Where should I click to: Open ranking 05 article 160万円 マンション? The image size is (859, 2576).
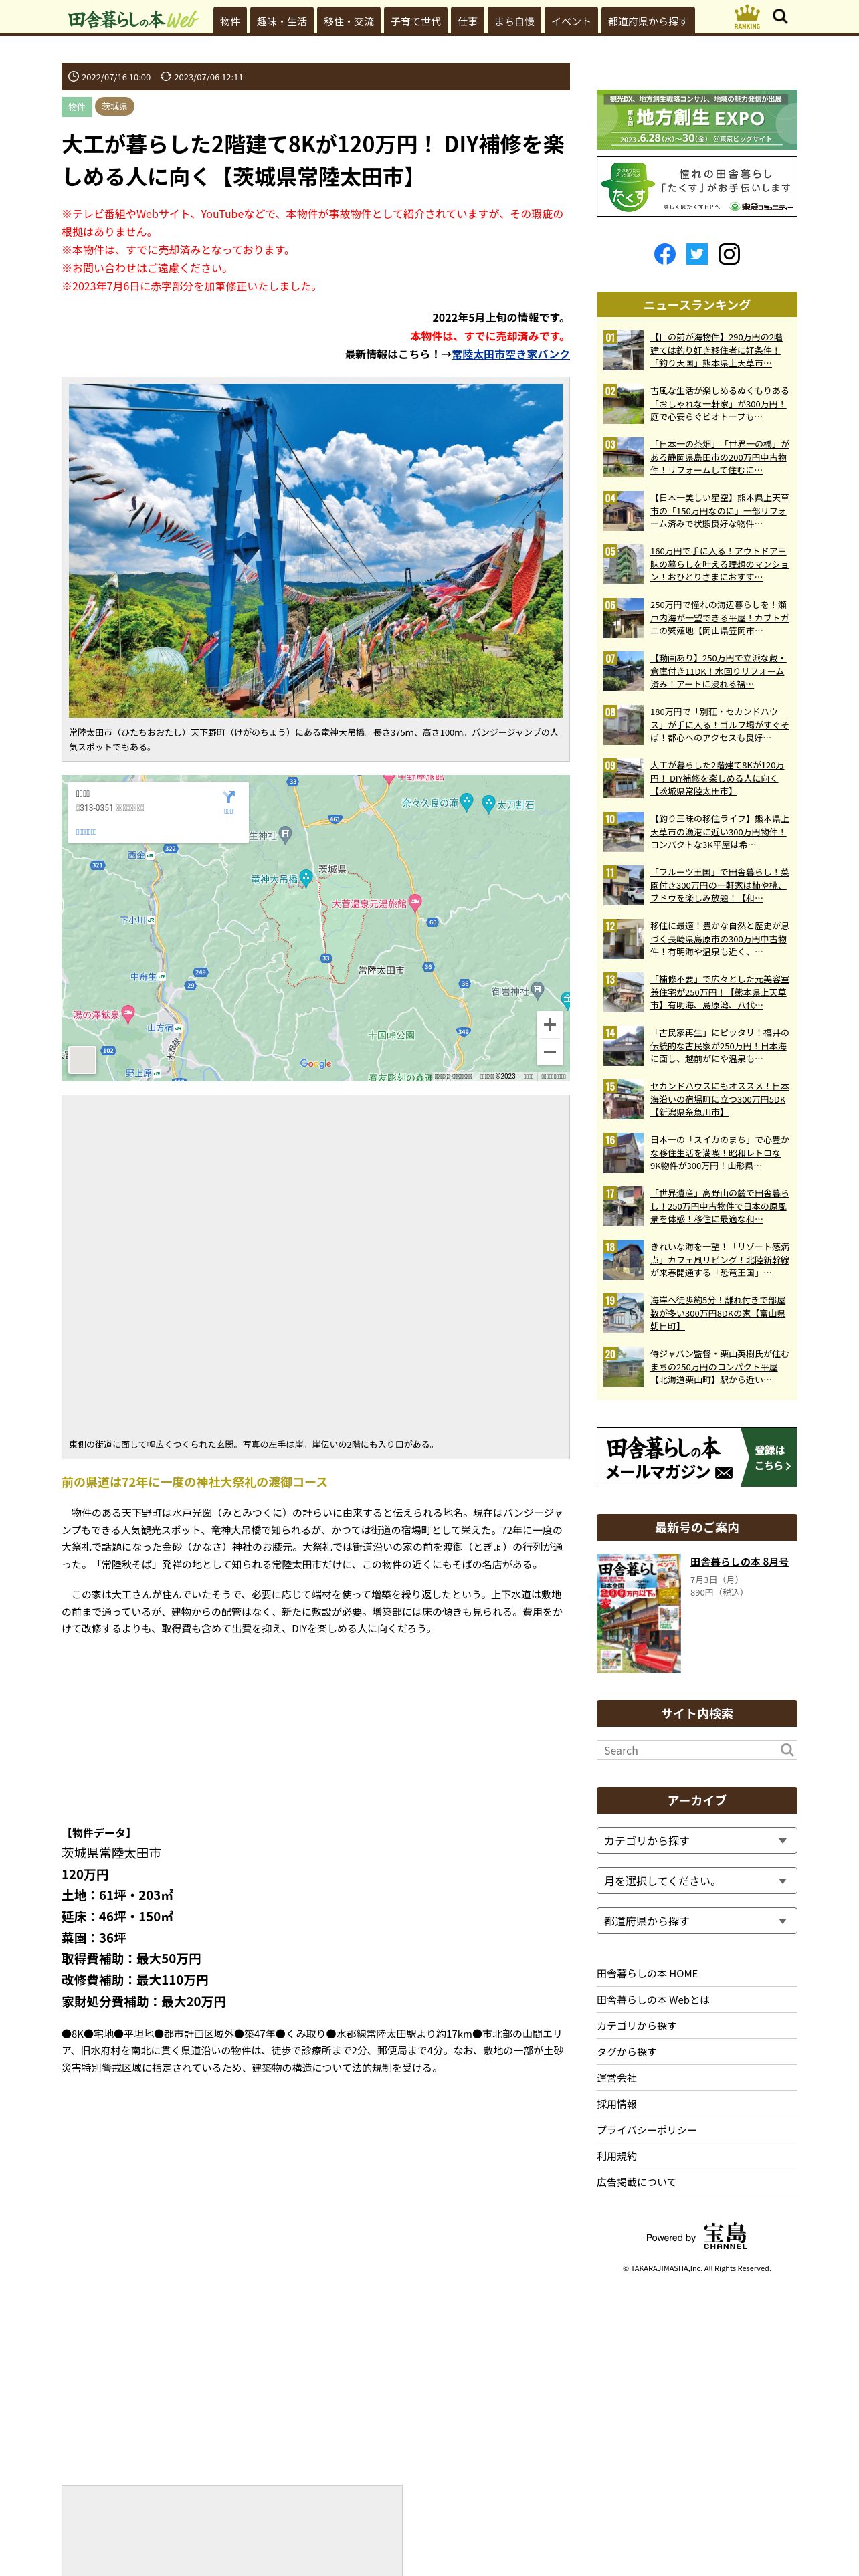tap(719, 564)
